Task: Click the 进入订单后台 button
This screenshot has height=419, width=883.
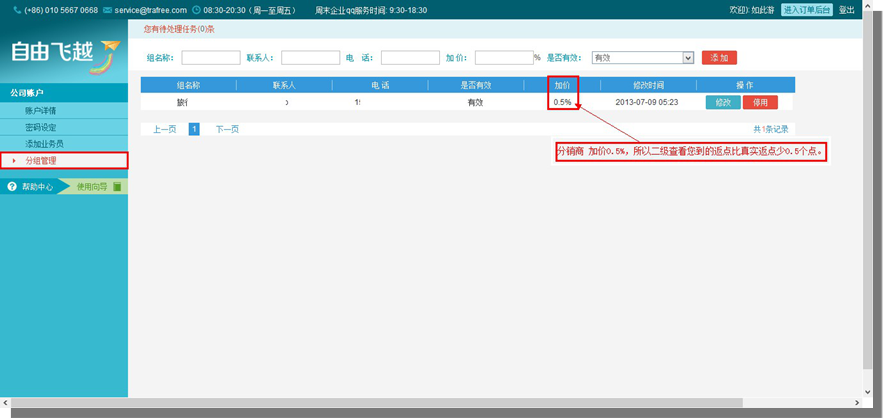Action: click(807, 9)
